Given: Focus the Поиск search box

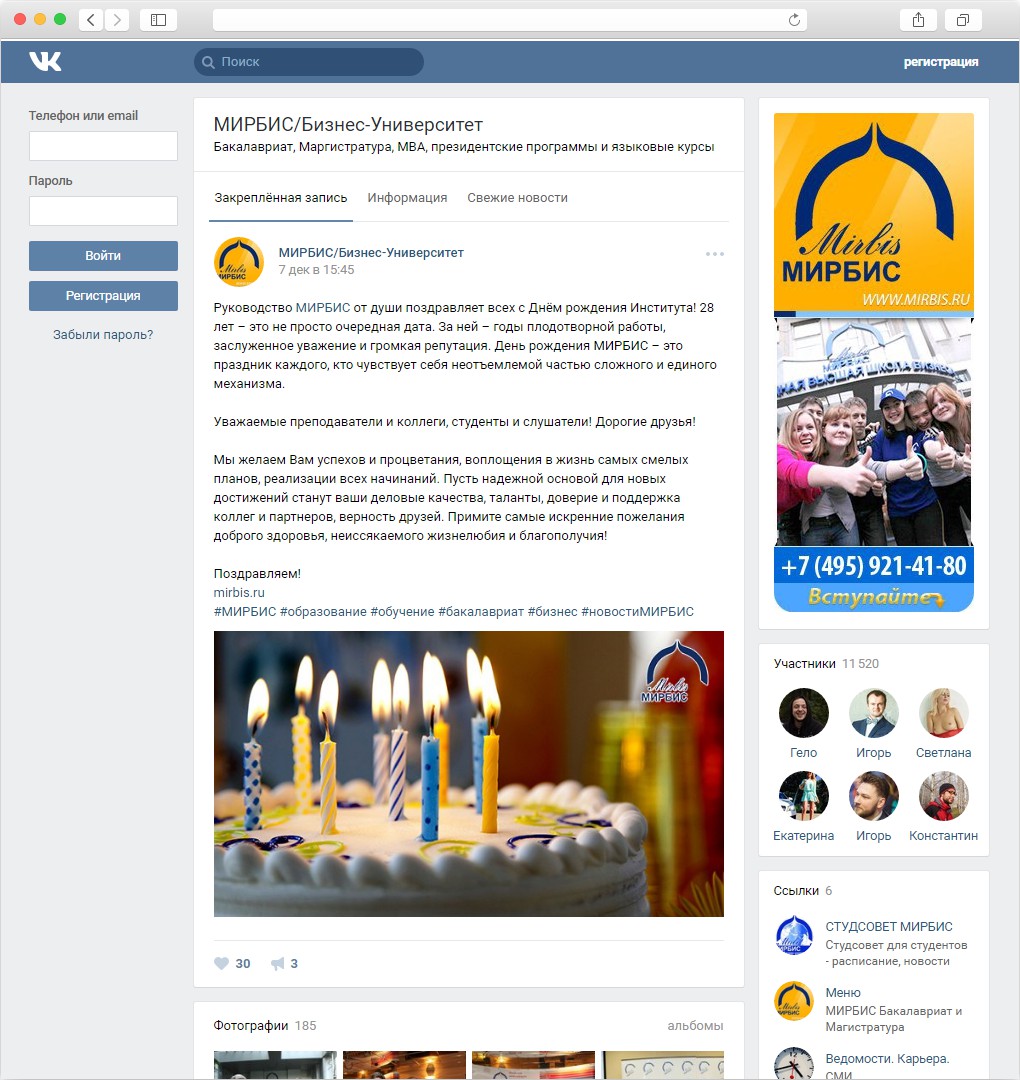Looking at the screenshot, I should [309, 62].
